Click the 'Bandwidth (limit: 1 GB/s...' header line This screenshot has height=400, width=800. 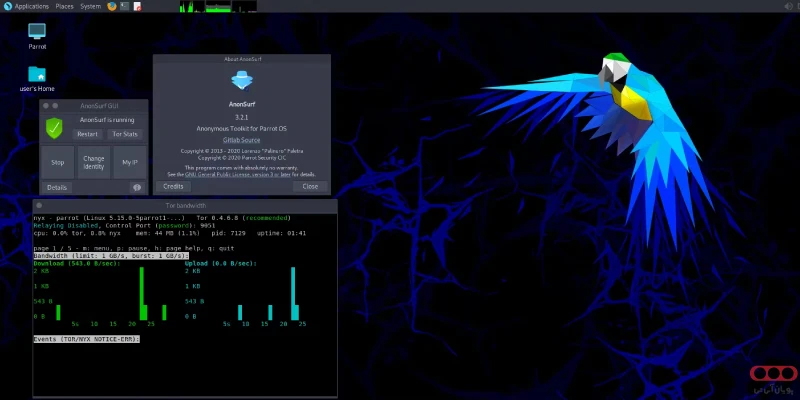click(111, 256)
